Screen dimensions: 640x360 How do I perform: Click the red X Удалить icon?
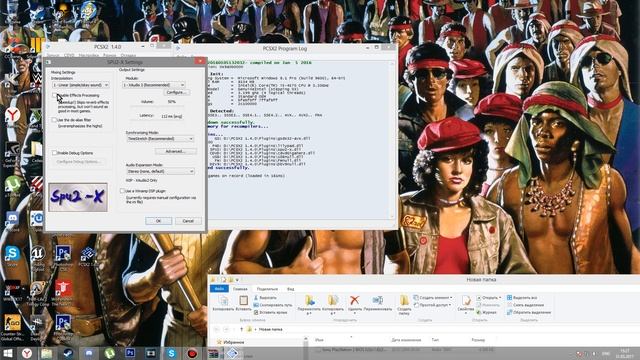pos(355,301)
